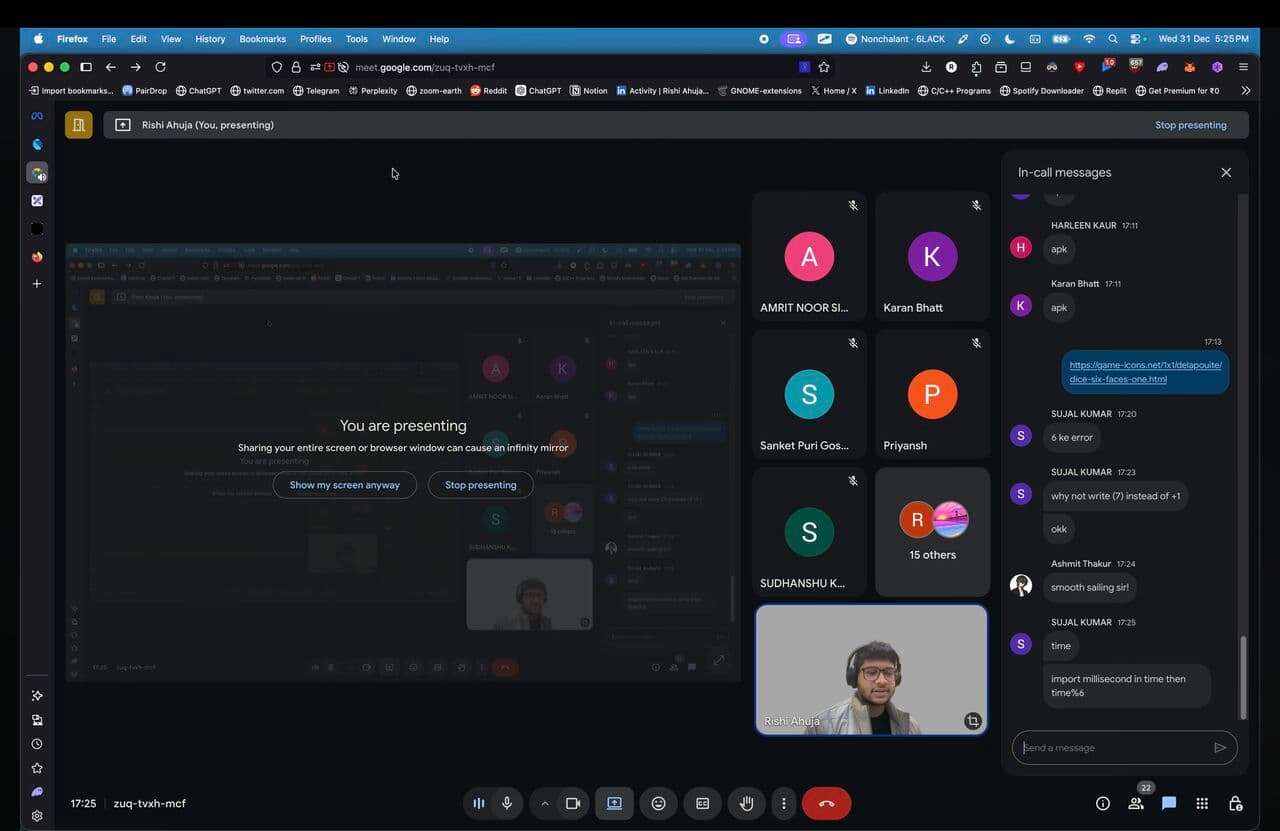
Task: Open the game-icons.net dice link
Action: (x=1145, y=372)
